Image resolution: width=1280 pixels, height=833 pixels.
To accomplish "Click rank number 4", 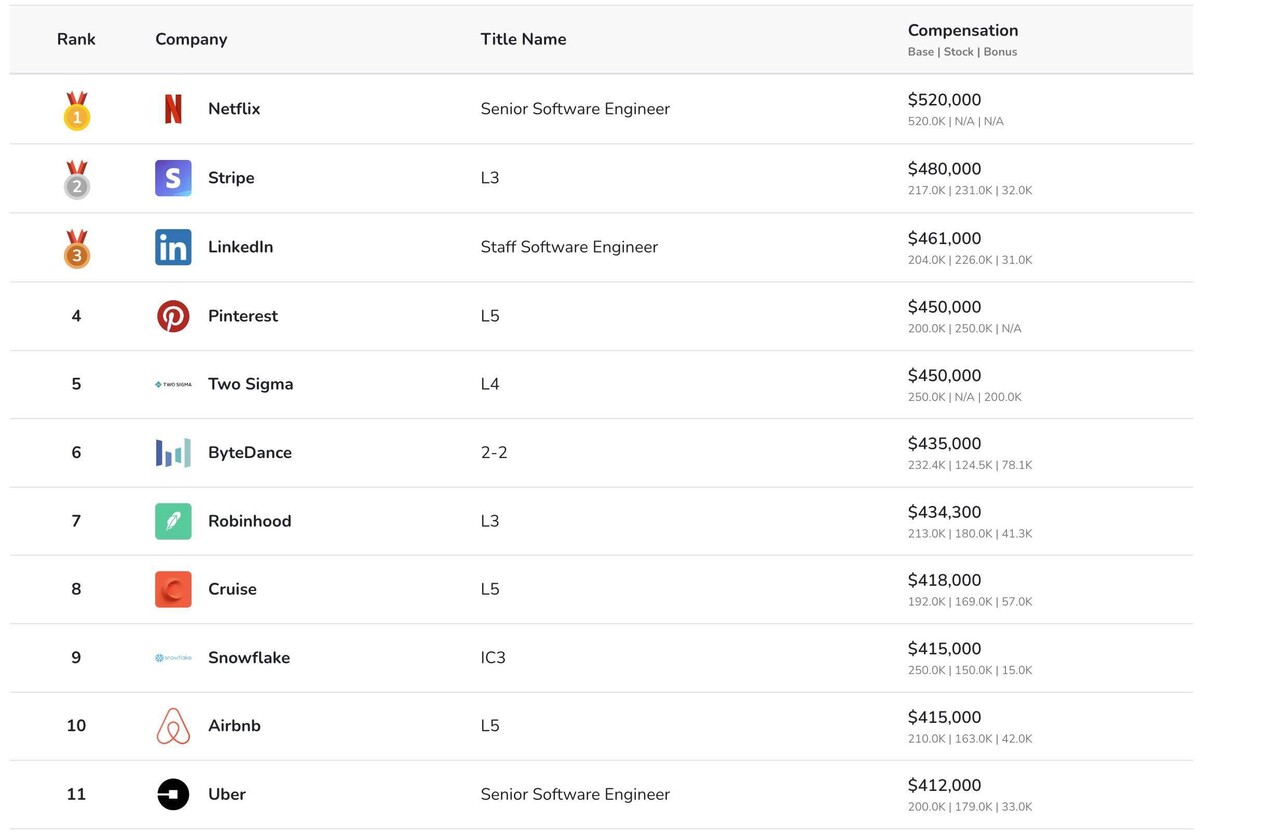I will [76, 316].
